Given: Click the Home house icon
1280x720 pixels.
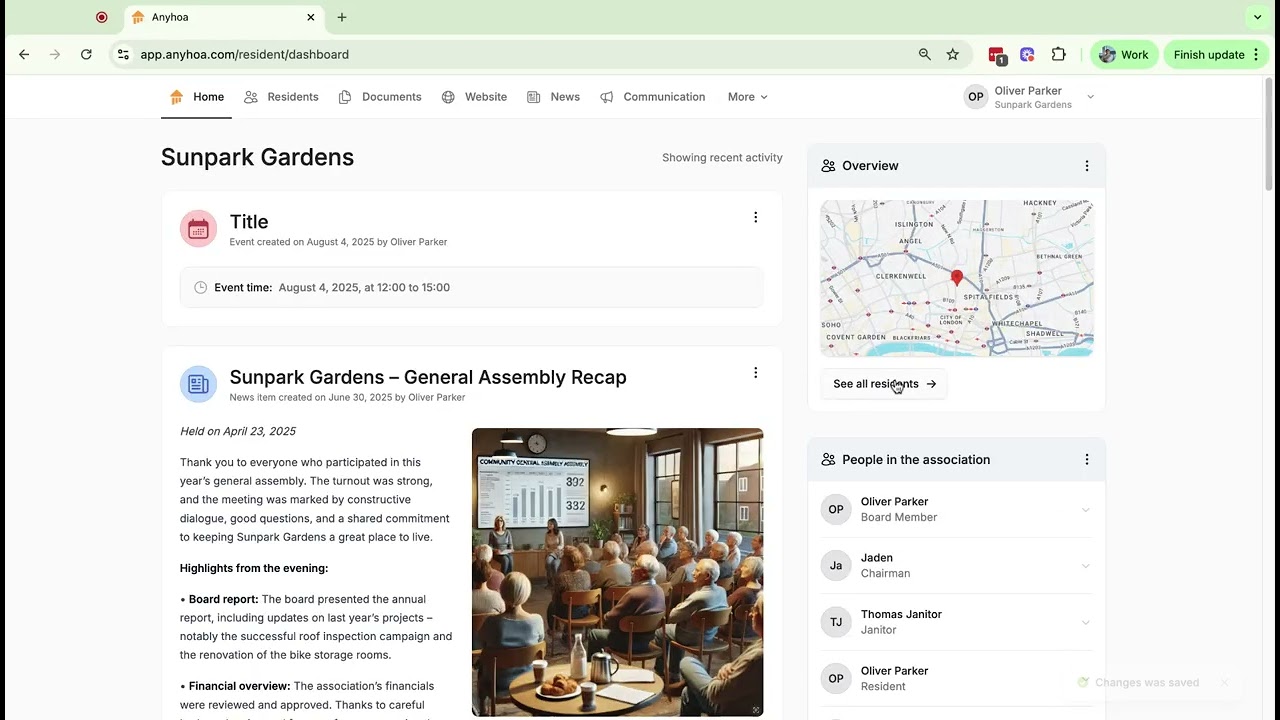Looking at the screenshot, I should 176,97.
